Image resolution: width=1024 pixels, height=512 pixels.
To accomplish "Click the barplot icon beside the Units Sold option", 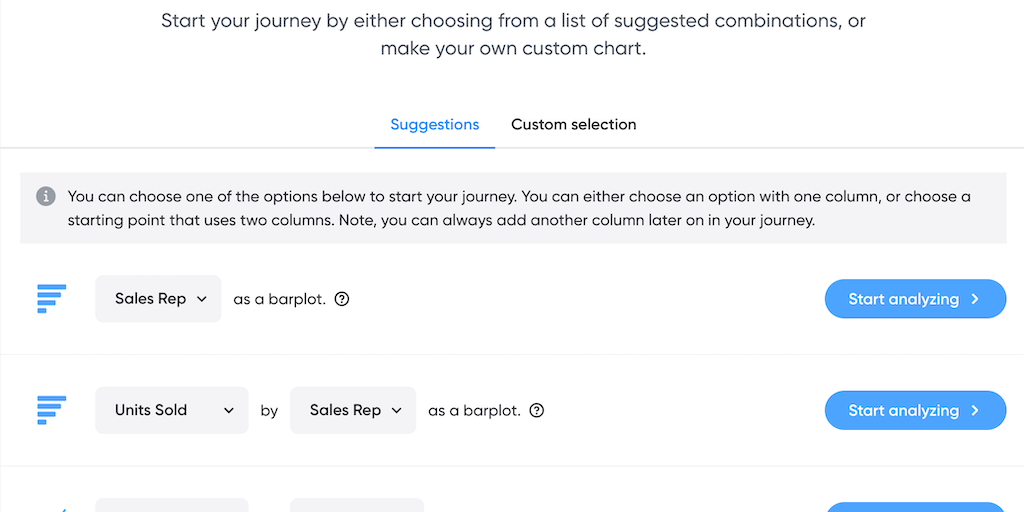I will point(51,410).
